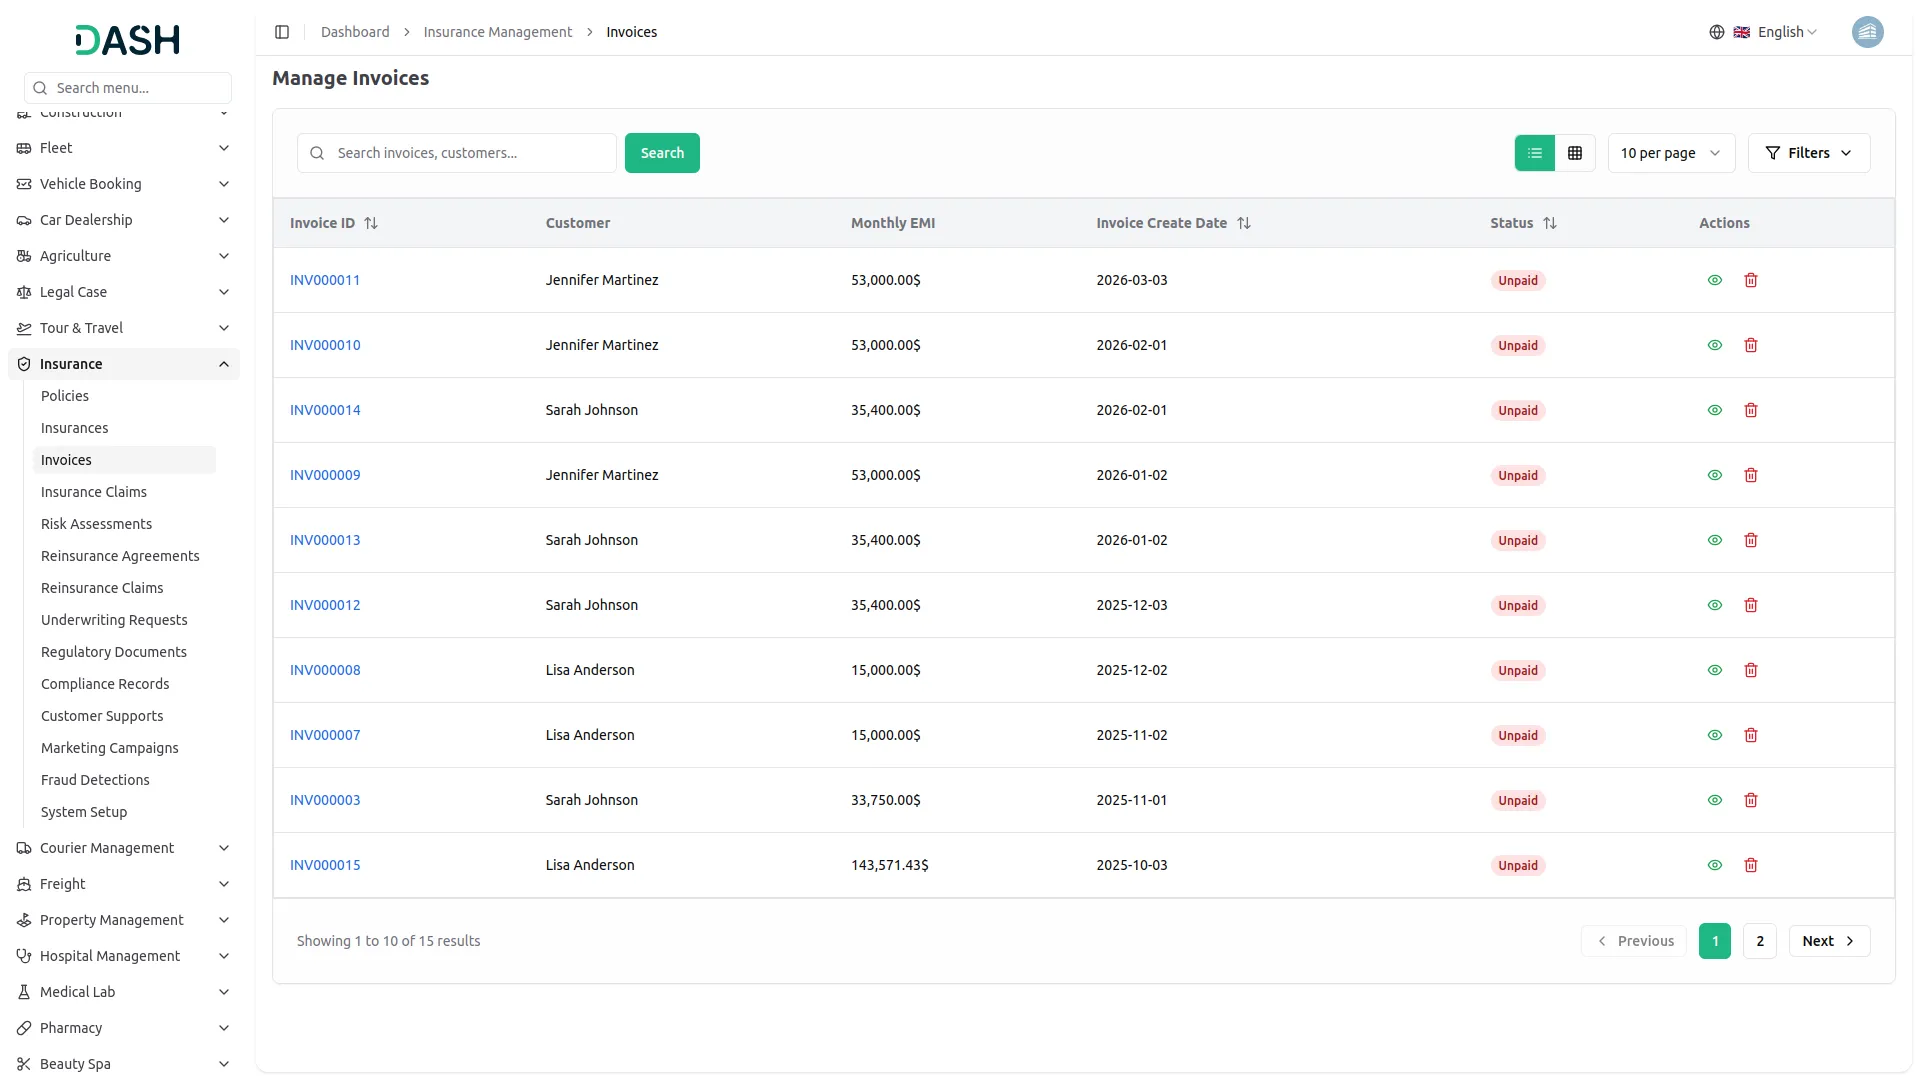Click the Search button
Viewport: 1920px width, 1080px height.
(662, 152)
